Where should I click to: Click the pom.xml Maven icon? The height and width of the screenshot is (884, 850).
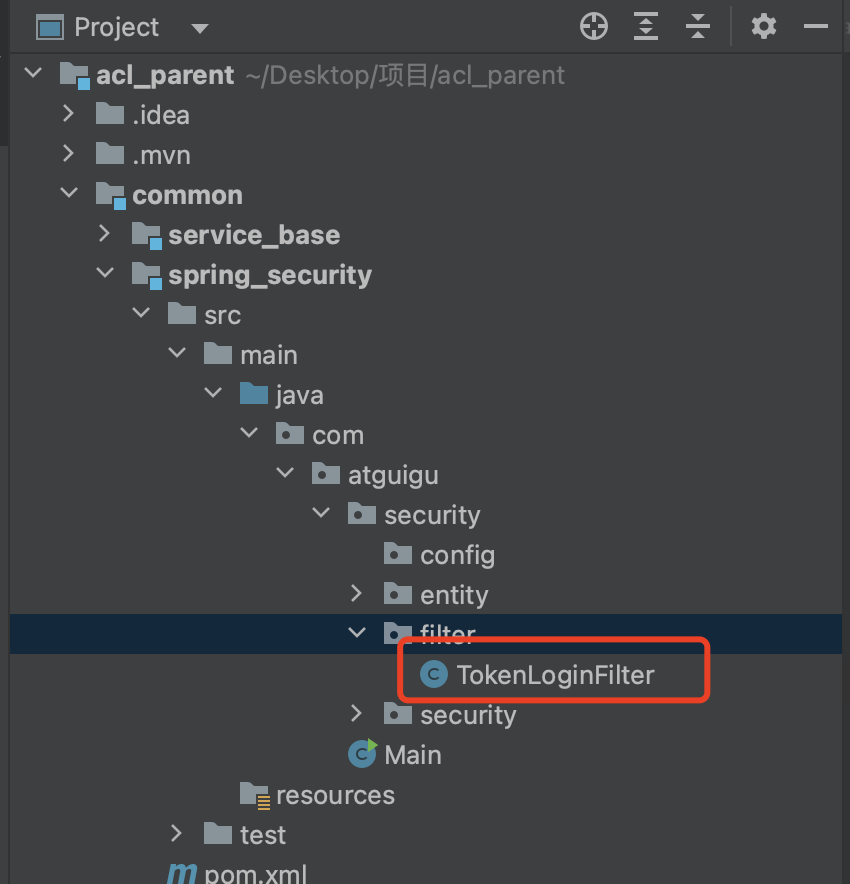[x=182, y=873]
